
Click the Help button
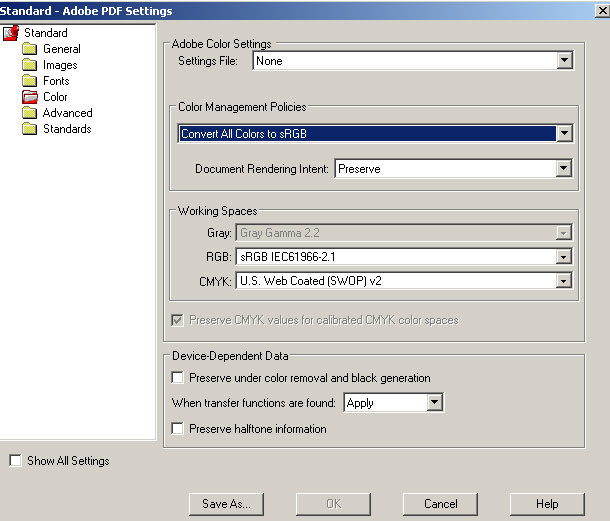547,504
